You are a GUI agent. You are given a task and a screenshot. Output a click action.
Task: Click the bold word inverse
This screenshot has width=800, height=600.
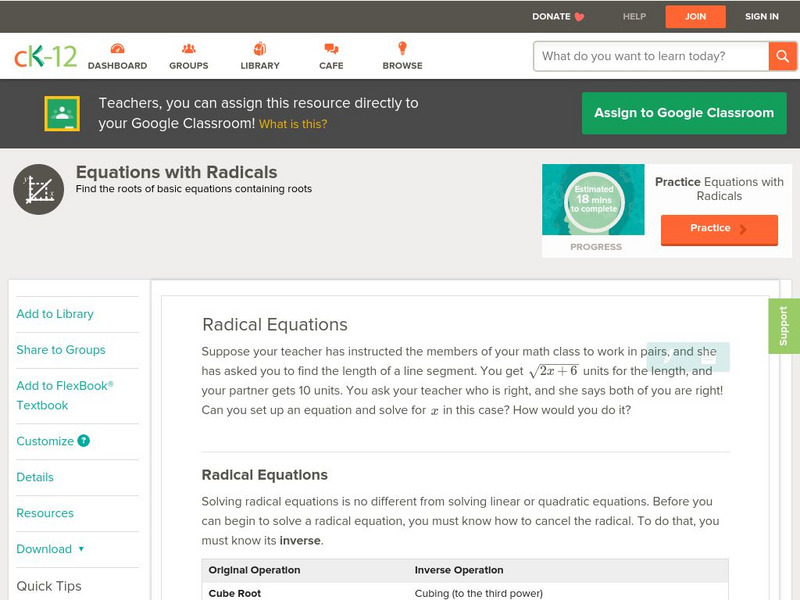pyautogui.click(x=300, y=540)
